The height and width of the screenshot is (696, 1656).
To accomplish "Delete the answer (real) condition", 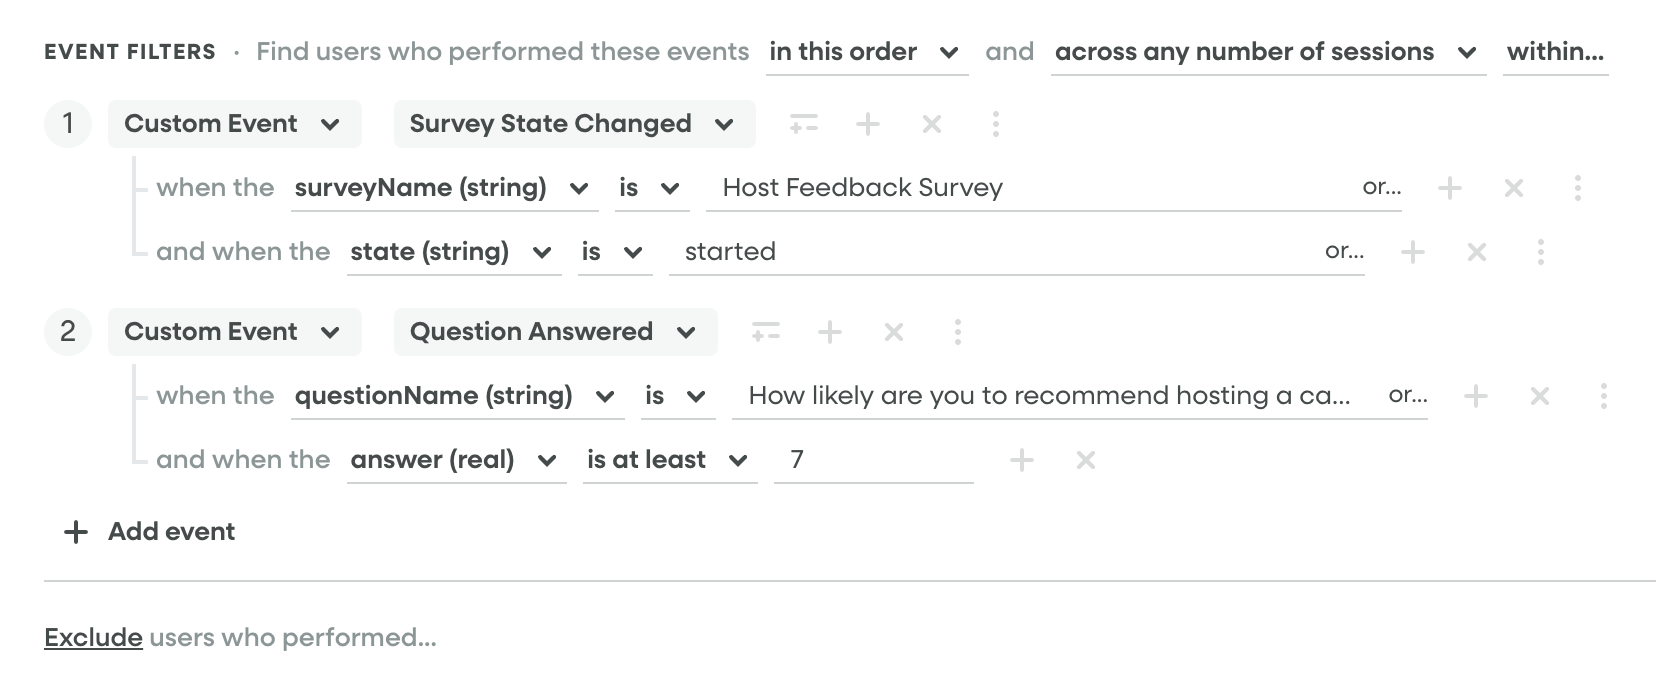I will point(1085,460).
